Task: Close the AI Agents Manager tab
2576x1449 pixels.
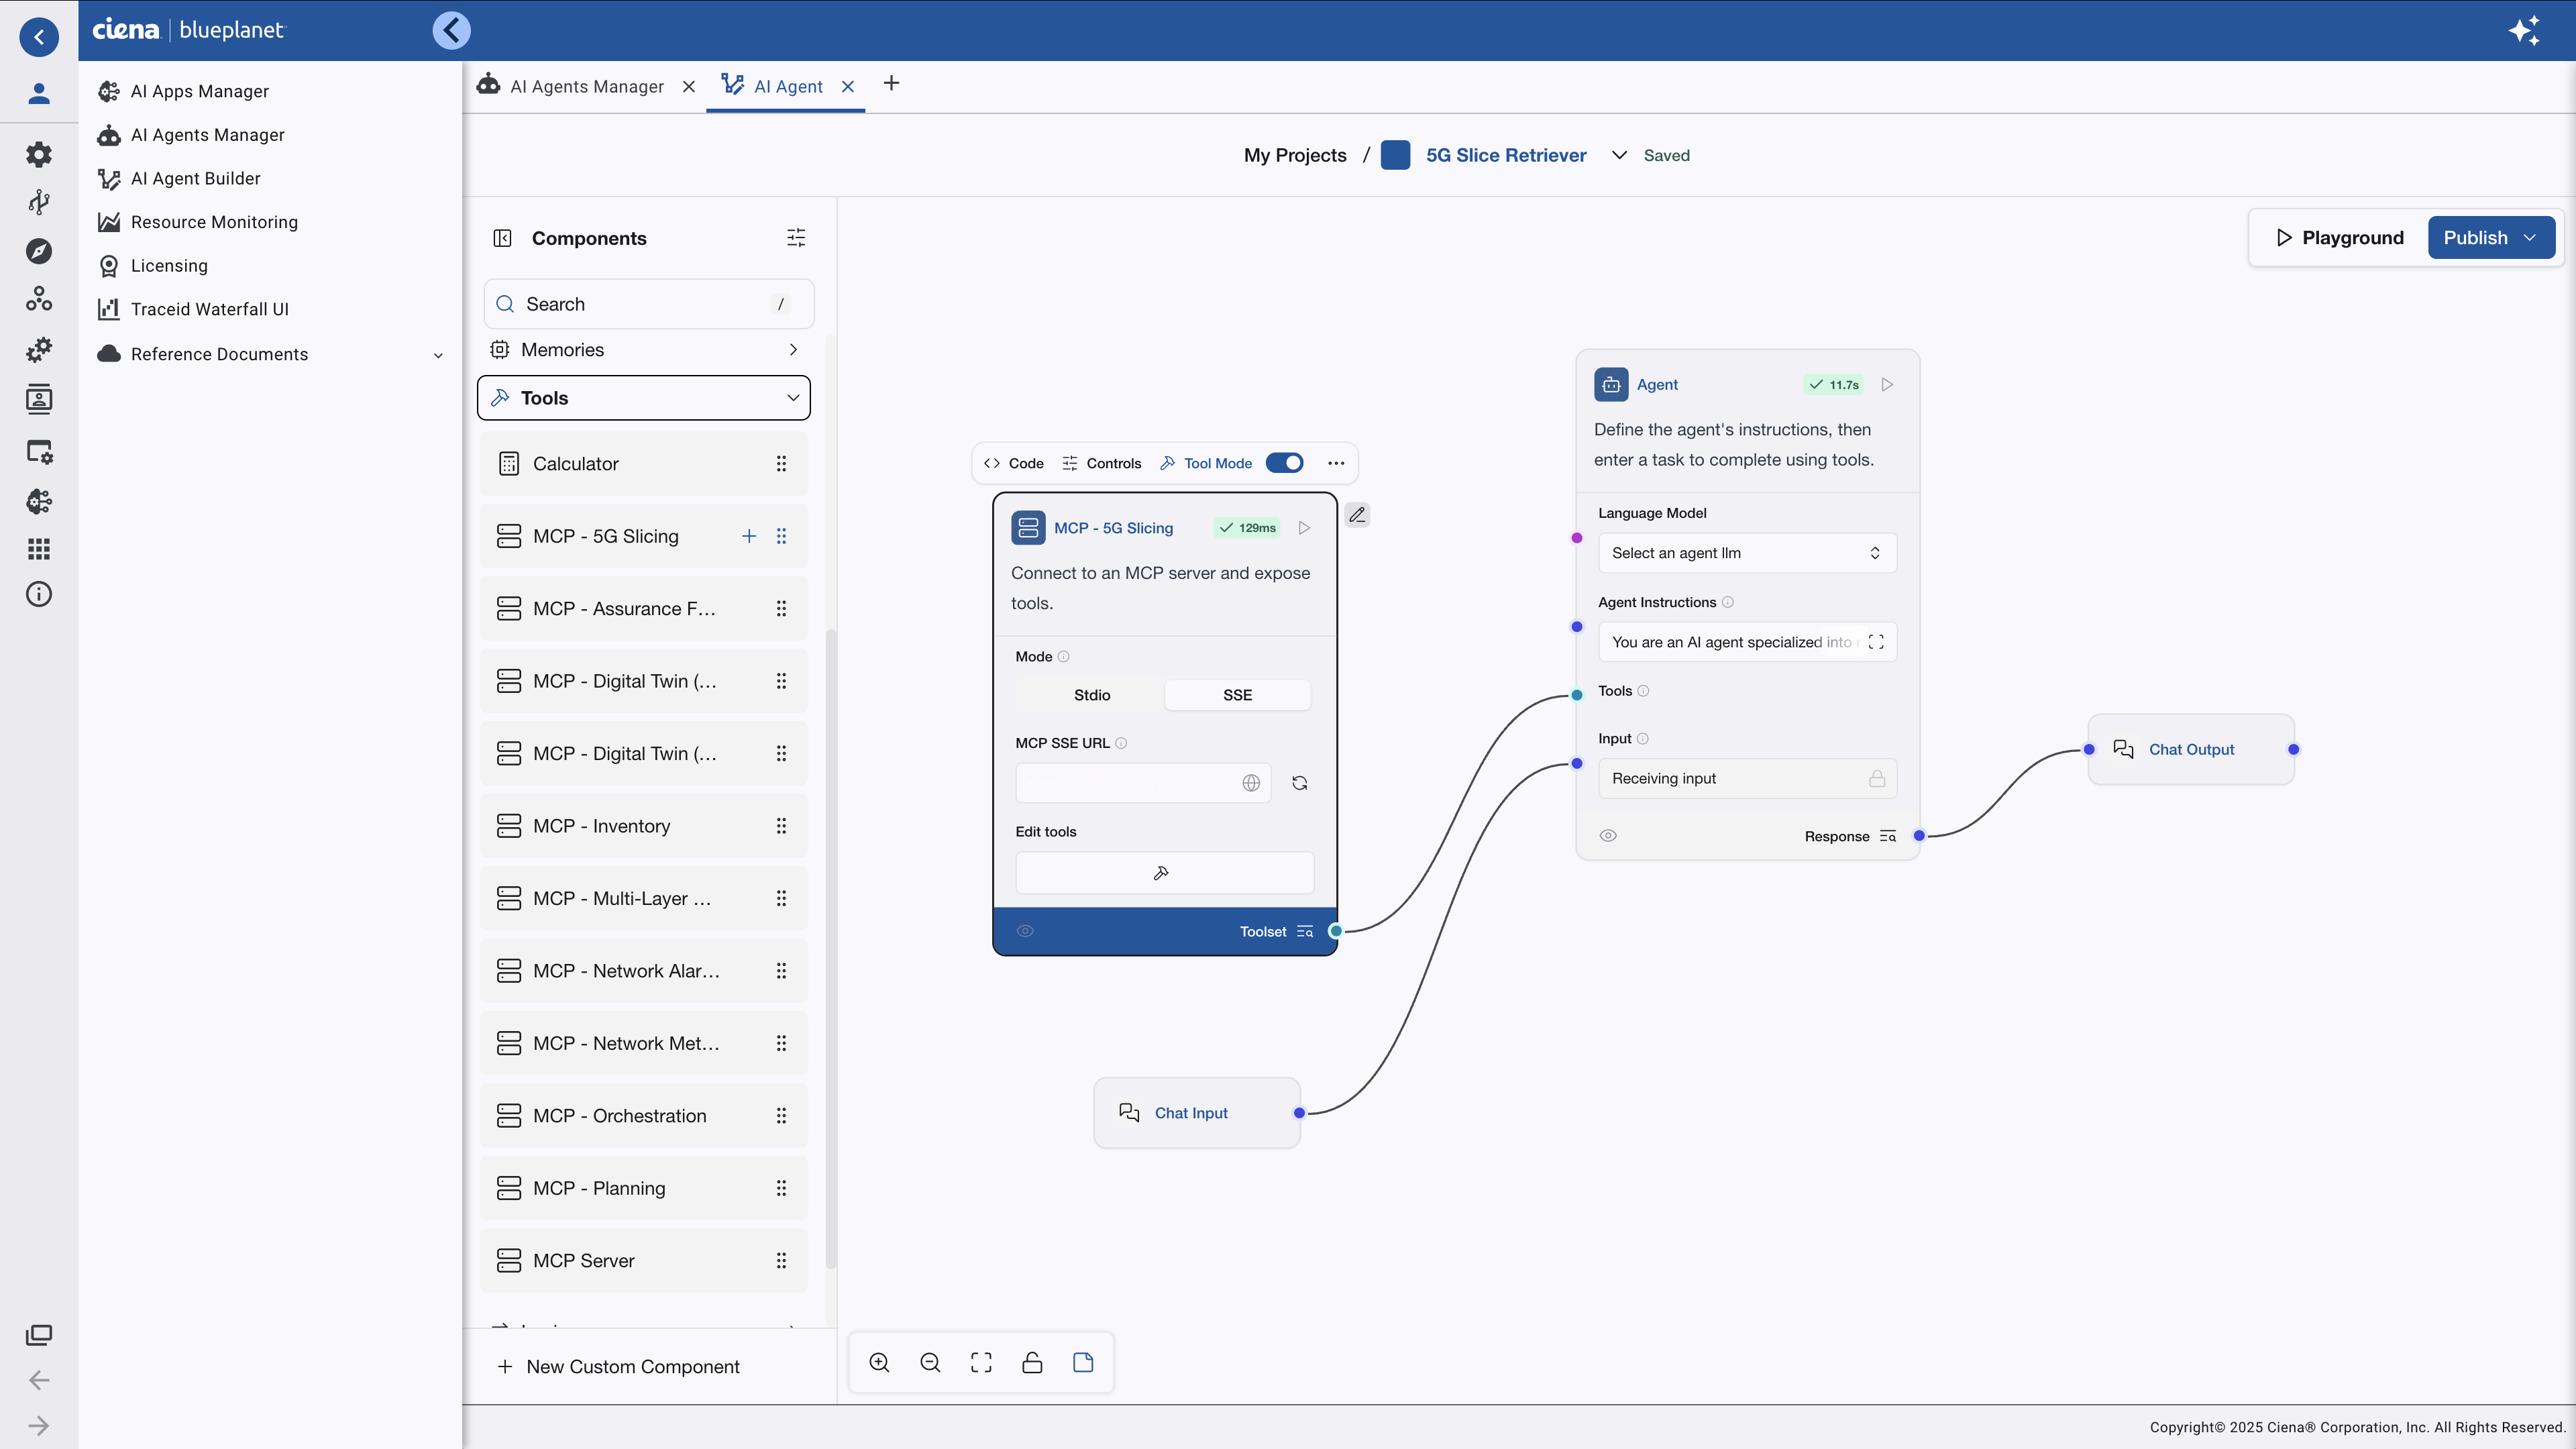Action: tap(689, 87)
